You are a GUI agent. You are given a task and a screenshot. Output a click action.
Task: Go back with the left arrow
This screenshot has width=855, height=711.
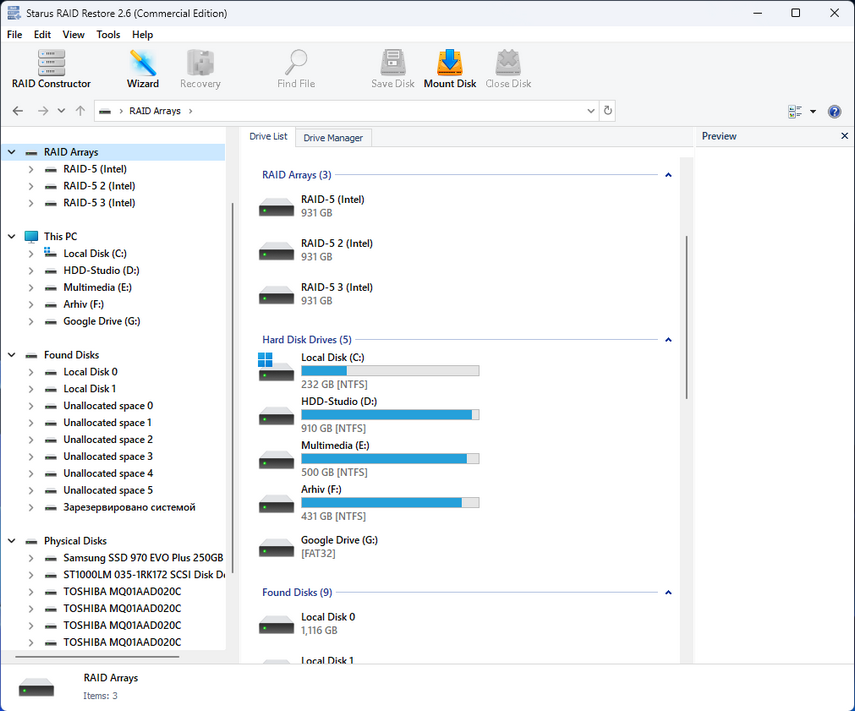pos(18,111)
